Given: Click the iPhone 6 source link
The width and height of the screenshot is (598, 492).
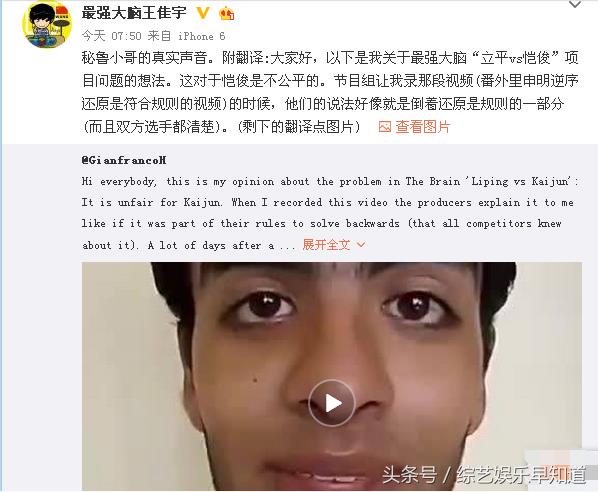Looking at the screenshot, I should pyautogui.click(x=202, y=36).
